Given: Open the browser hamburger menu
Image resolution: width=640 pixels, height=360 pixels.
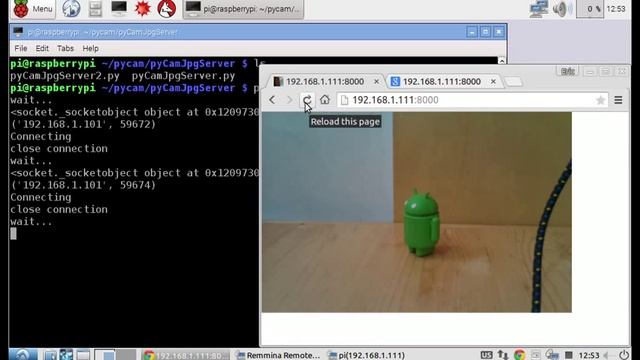Looking at the screenshot, I should [x=618, y=100].
